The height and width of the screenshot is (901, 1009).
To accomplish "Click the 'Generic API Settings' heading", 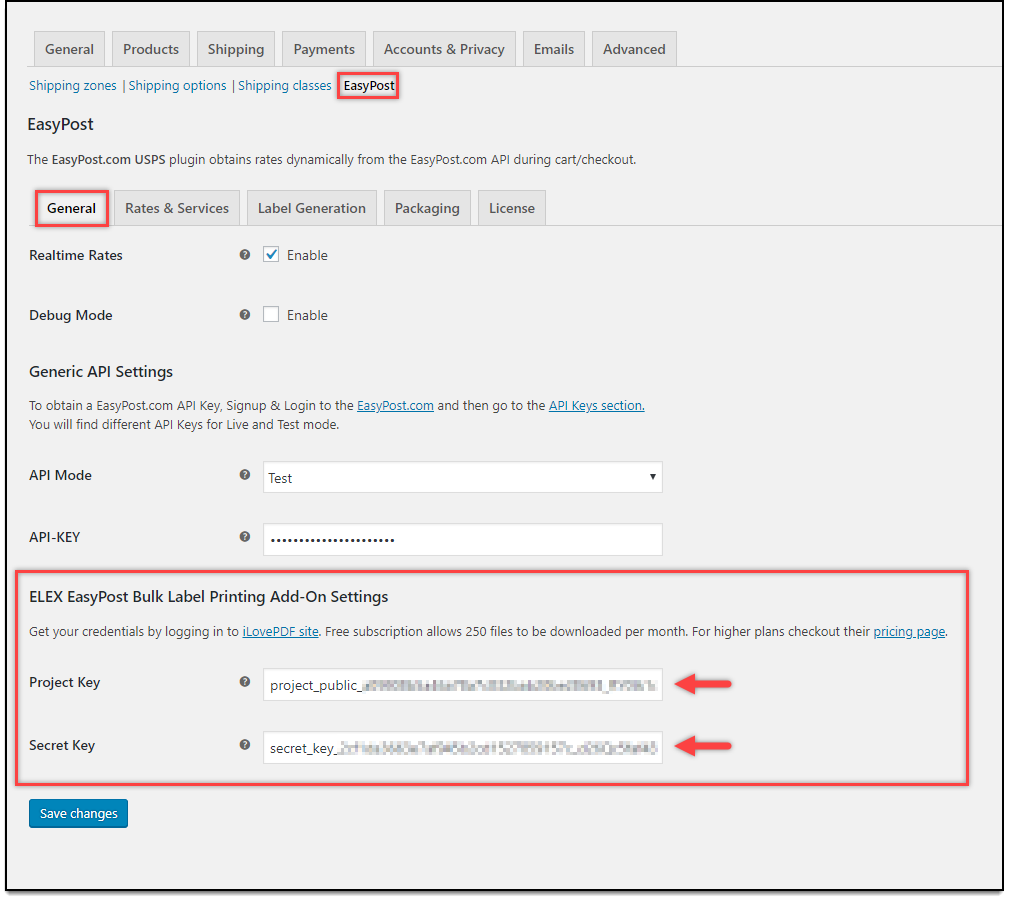I will pos(101,371).
